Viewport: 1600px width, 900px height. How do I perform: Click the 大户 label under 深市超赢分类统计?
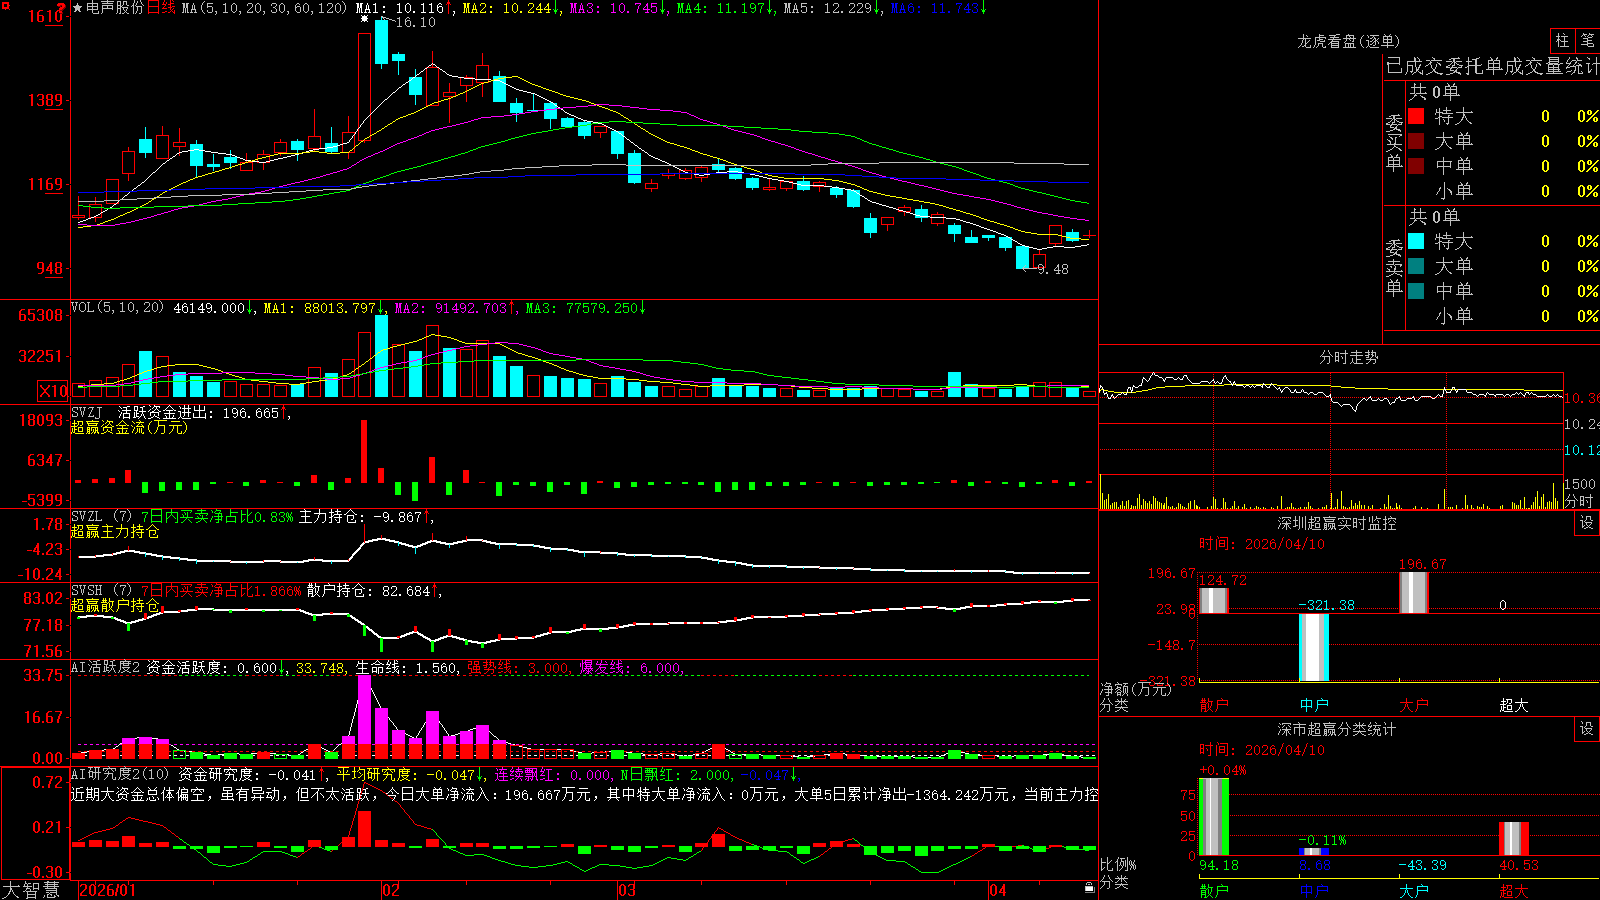tap(1414, 890)
